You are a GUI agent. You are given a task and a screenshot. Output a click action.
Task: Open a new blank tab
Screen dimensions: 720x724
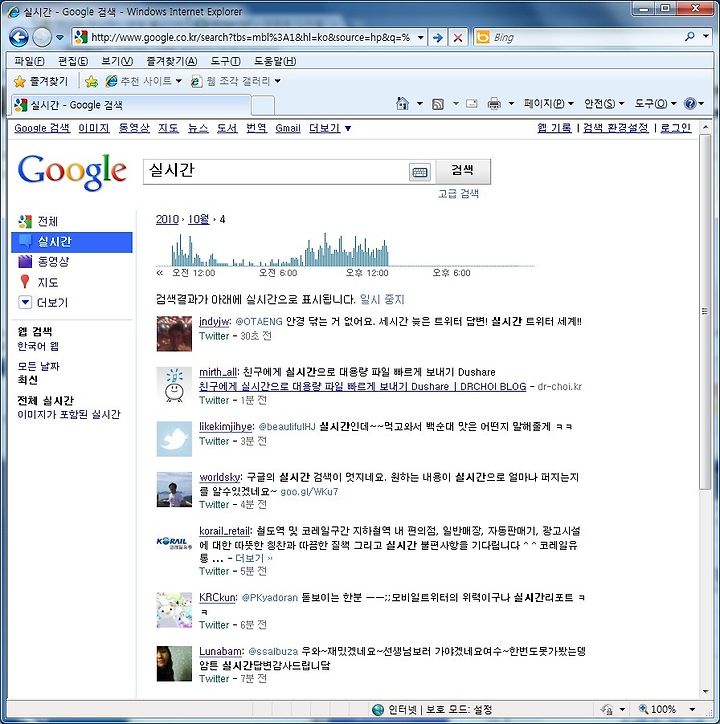pos(263,106)
